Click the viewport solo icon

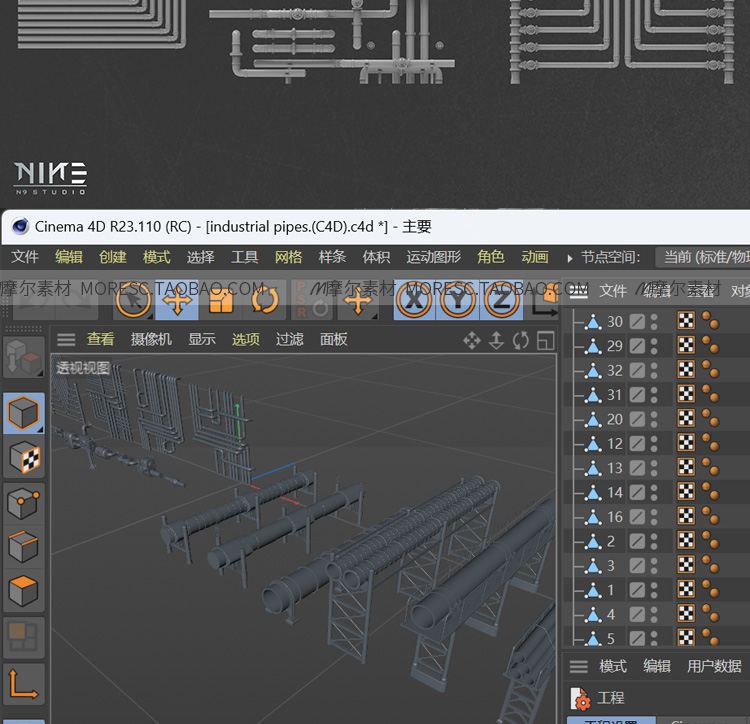pyautogui.click(x=23, y=637)
